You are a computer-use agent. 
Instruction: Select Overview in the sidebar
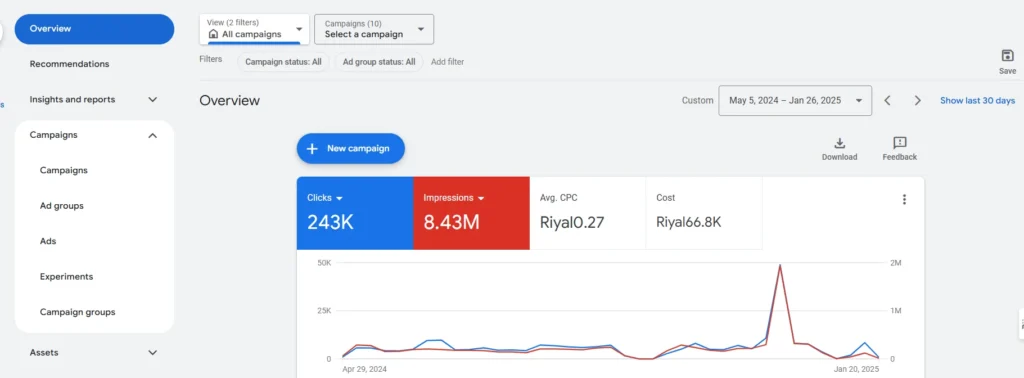point(94,29)
